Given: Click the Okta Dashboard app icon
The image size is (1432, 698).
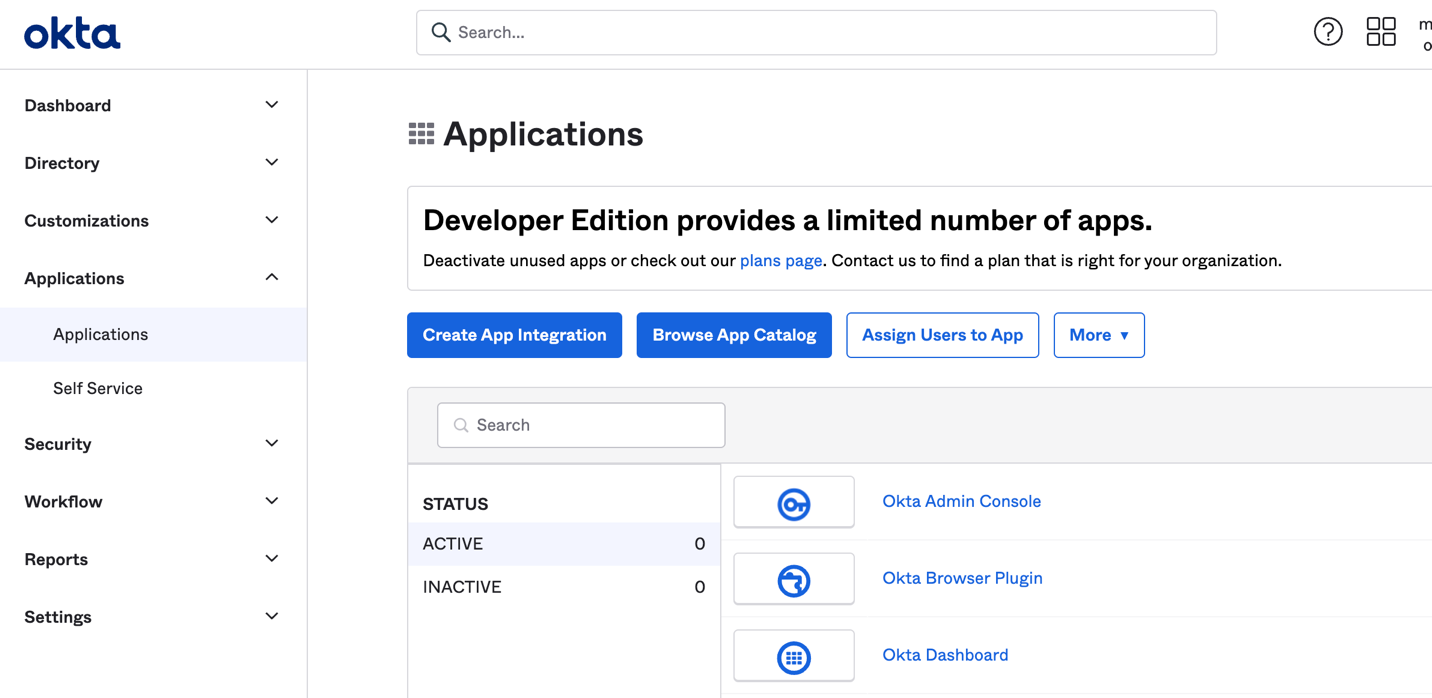Looking at the screenshot, I should click(793, 655).
